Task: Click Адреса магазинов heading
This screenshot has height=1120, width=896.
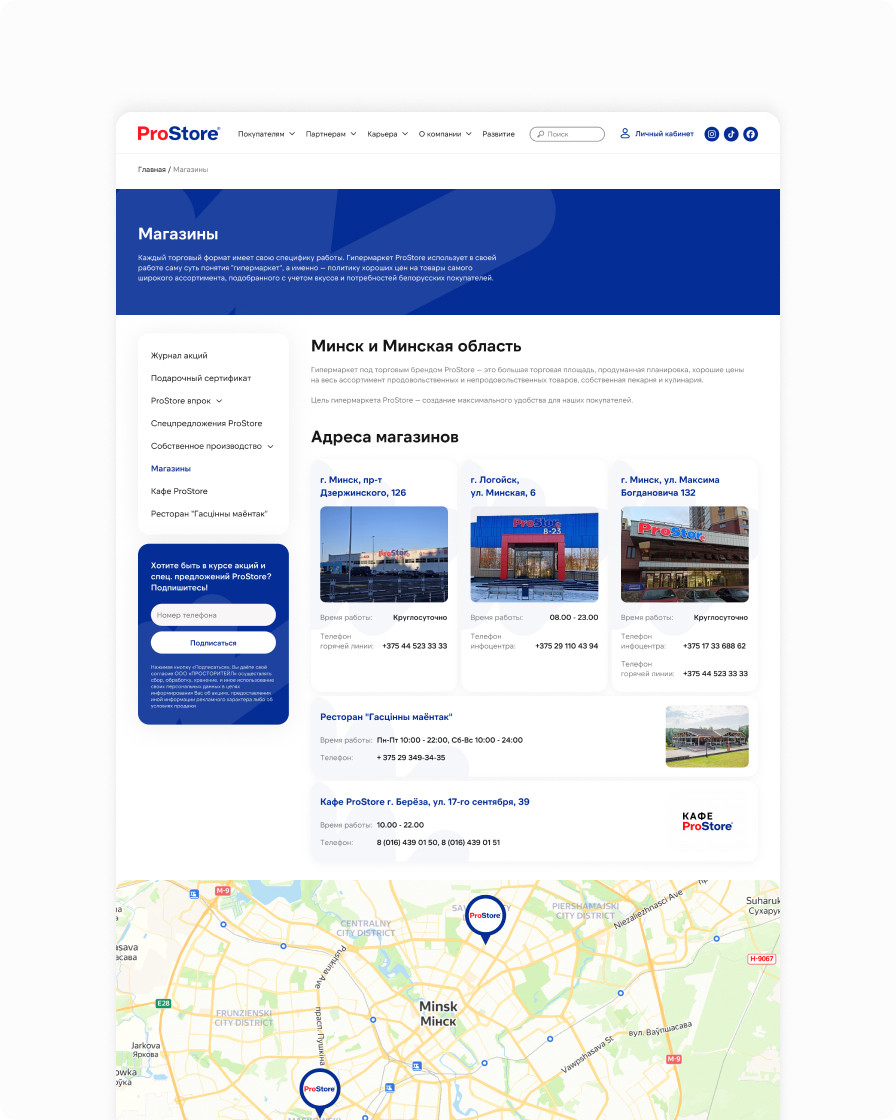Action: (384, 437)
